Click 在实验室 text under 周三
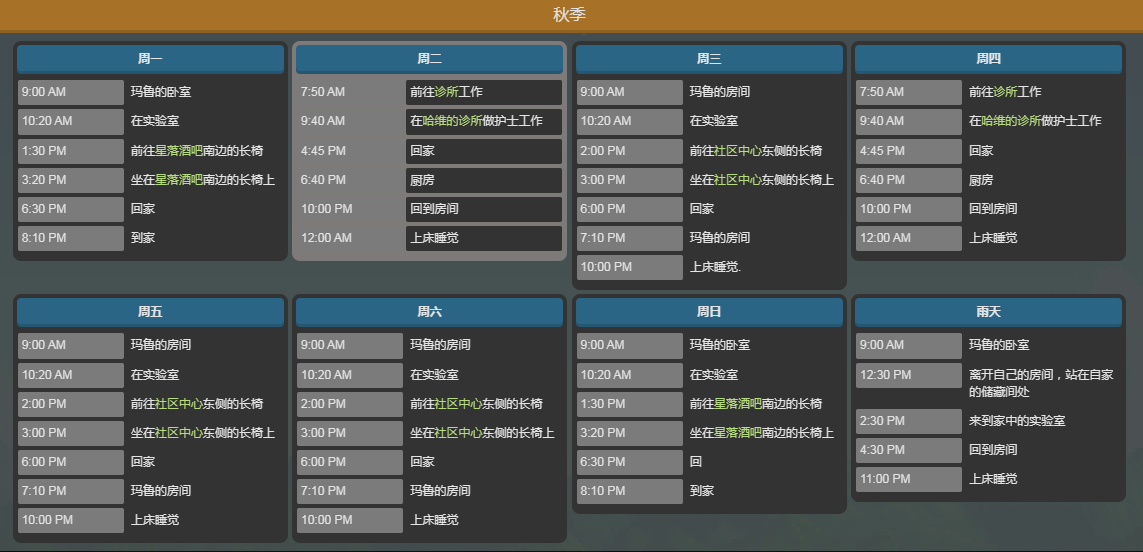Image resolution: width=1143 pixels, height=552 pixels. coord(714,122)
